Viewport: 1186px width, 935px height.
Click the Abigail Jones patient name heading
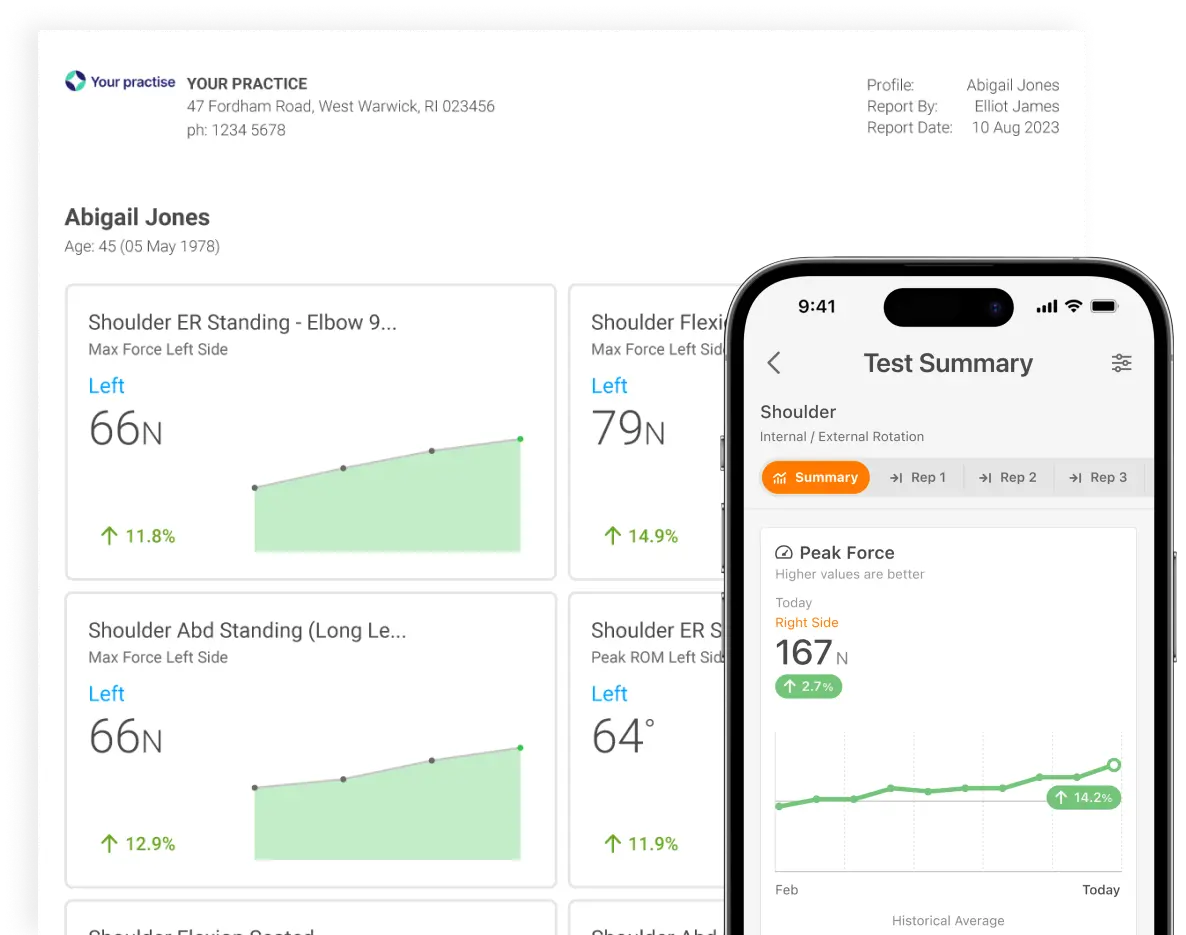click(x=137, y=217)
